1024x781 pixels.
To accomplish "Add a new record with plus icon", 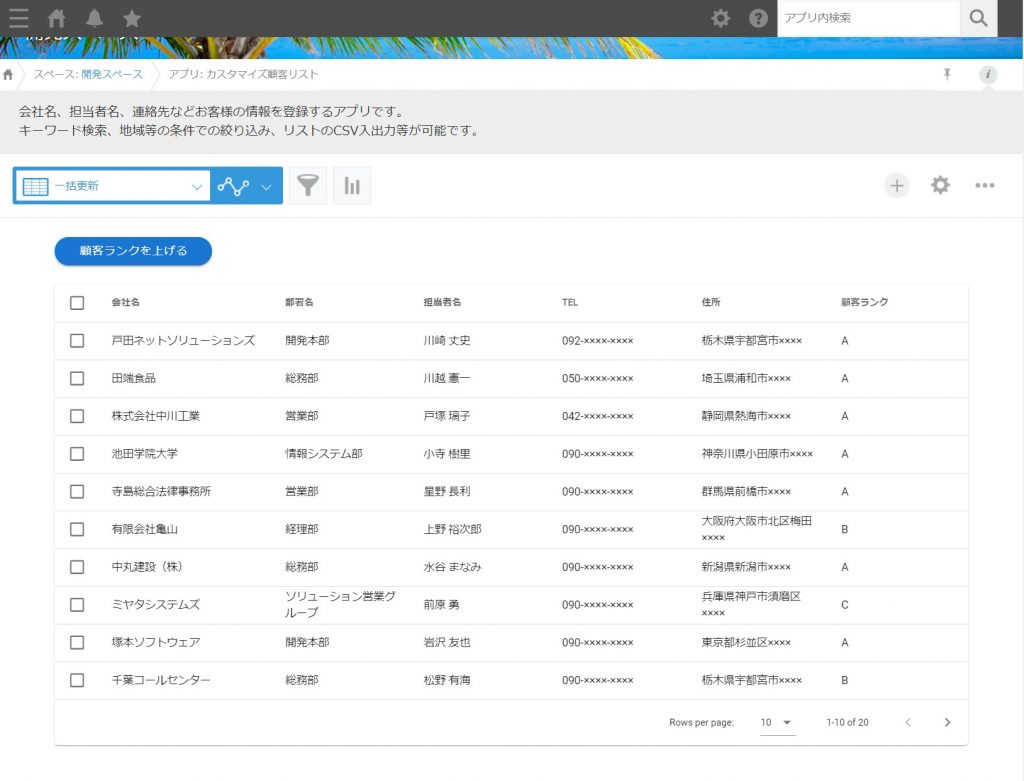I will (897, 185).
